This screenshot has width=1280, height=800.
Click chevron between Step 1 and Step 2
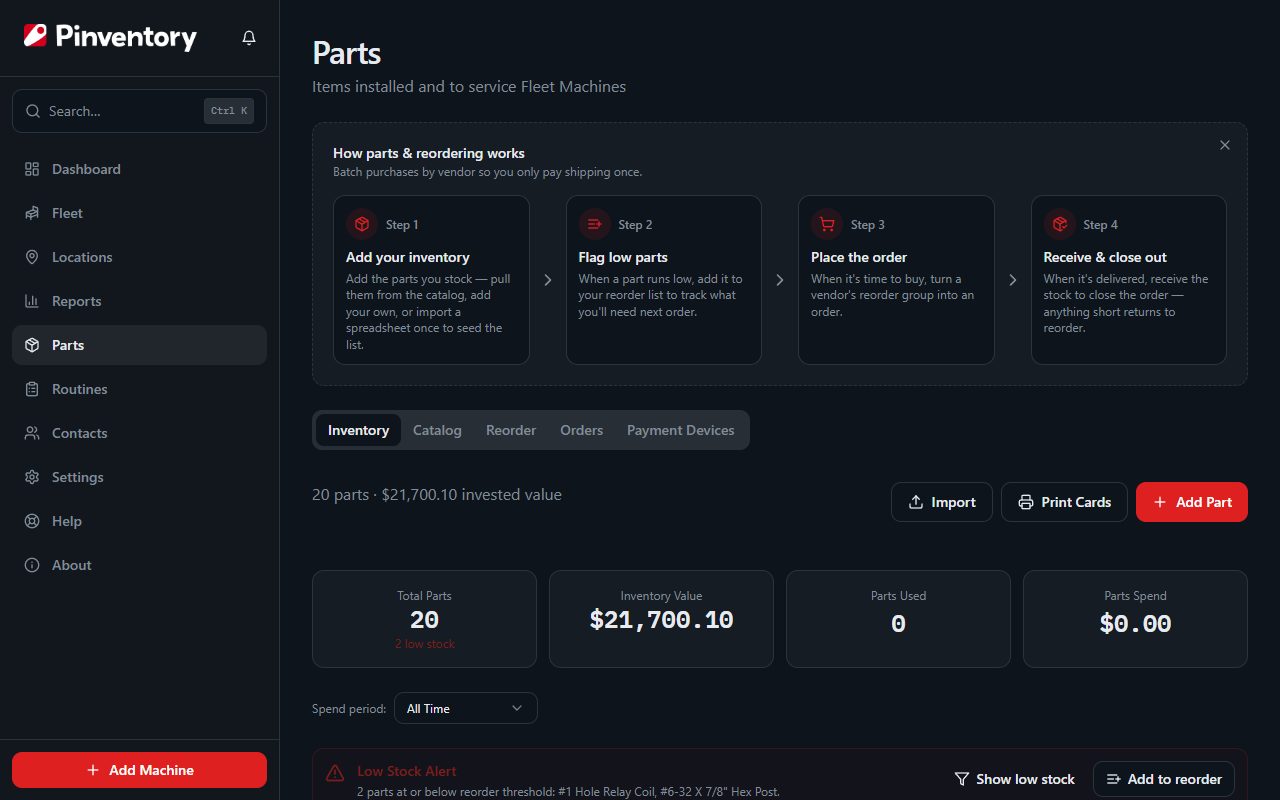[548, 280]
